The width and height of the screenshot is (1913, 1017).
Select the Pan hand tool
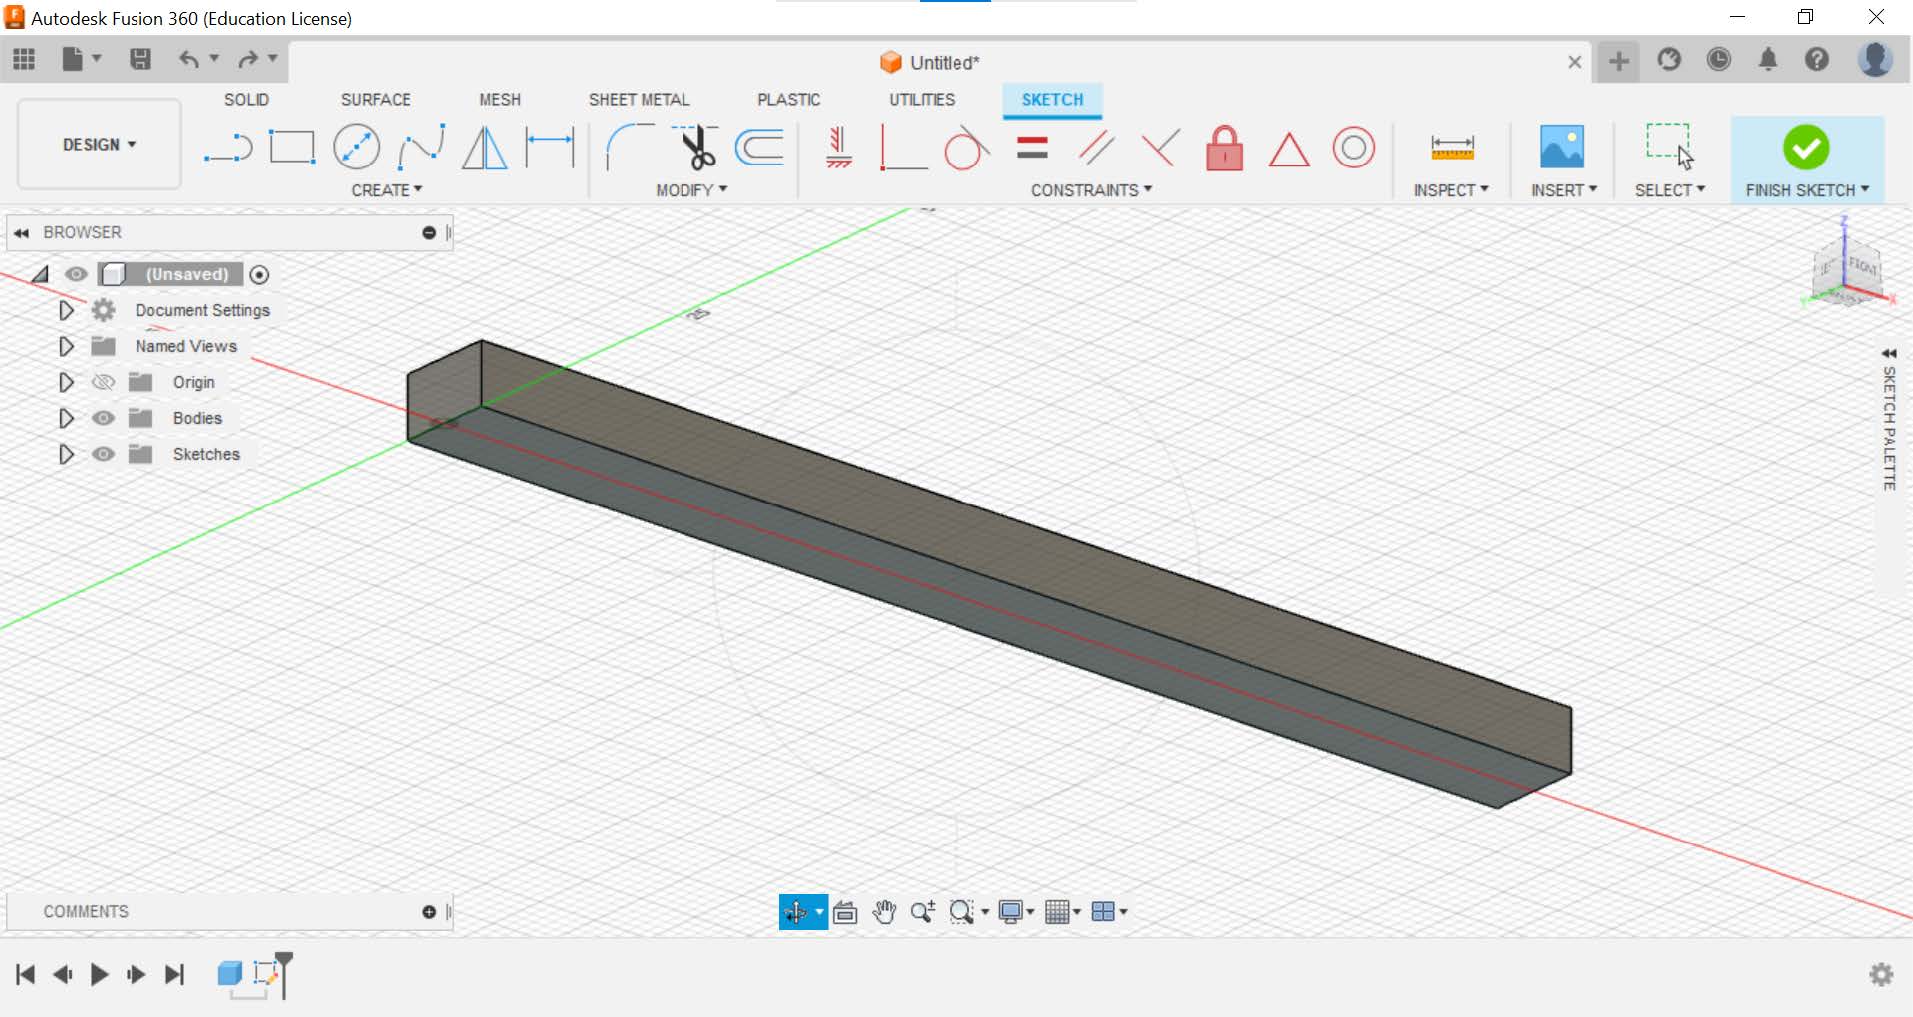tap(884, 912)
